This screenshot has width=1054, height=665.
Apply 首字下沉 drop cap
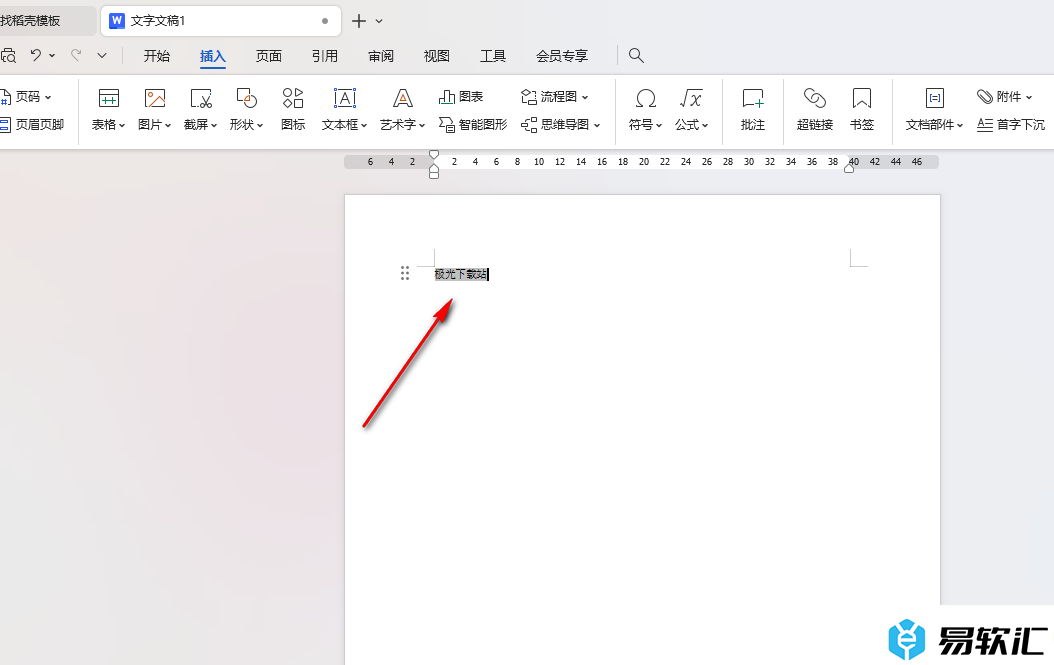tap(1011, 124)
